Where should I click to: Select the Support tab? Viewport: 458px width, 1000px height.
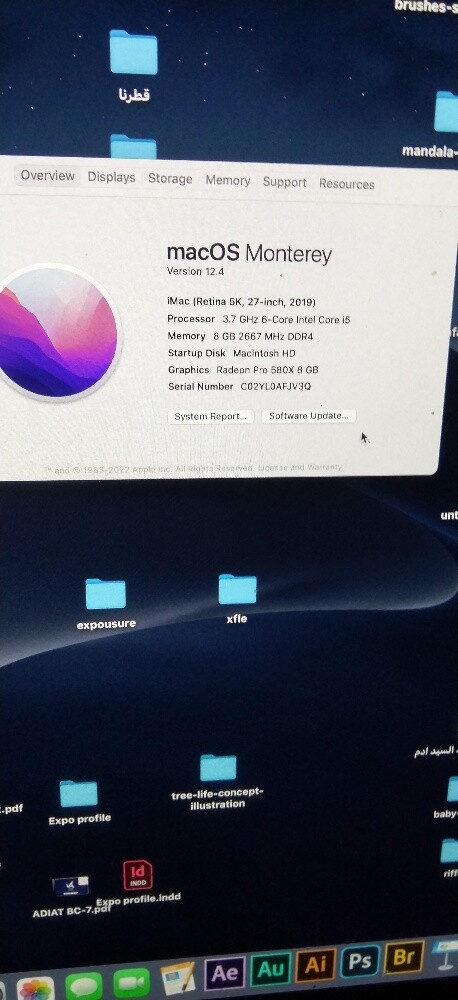tap(284, 182)
